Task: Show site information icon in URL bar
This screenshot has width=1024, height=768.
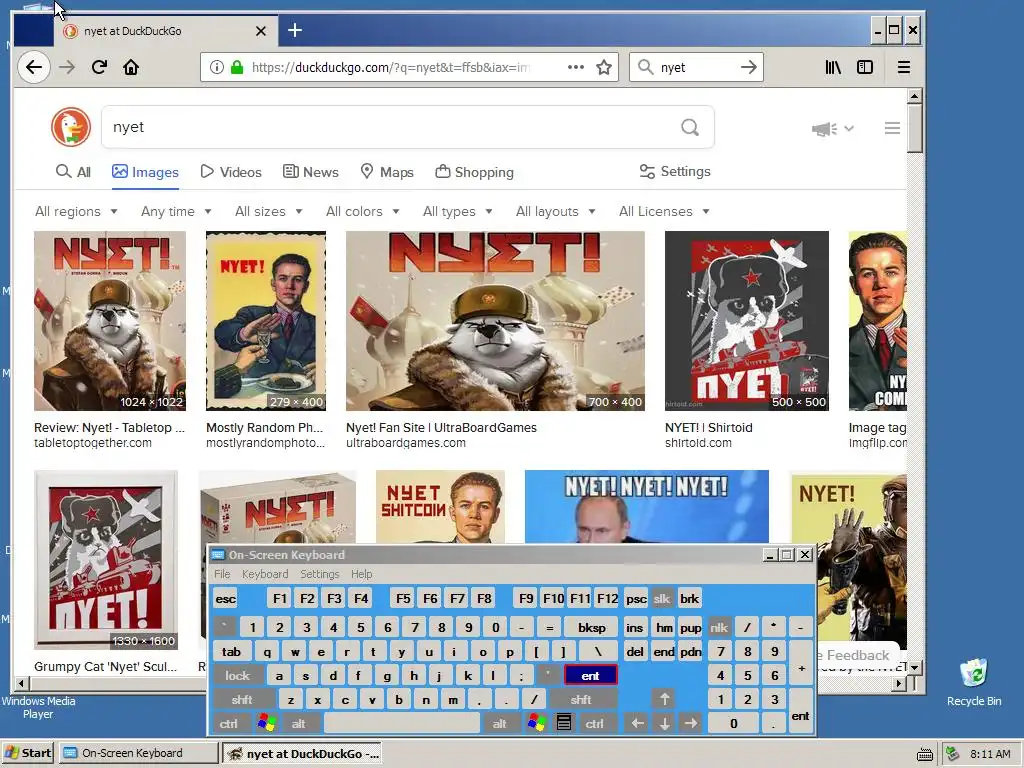Action: (216, 67)
